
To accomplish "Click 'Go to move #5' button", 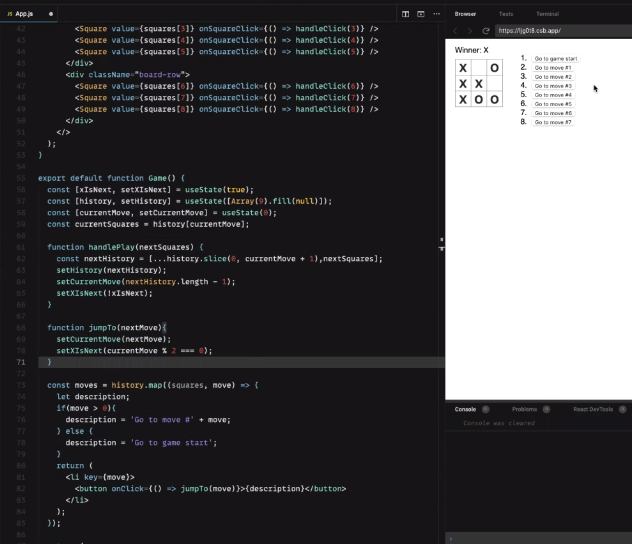I will (553, 104).
